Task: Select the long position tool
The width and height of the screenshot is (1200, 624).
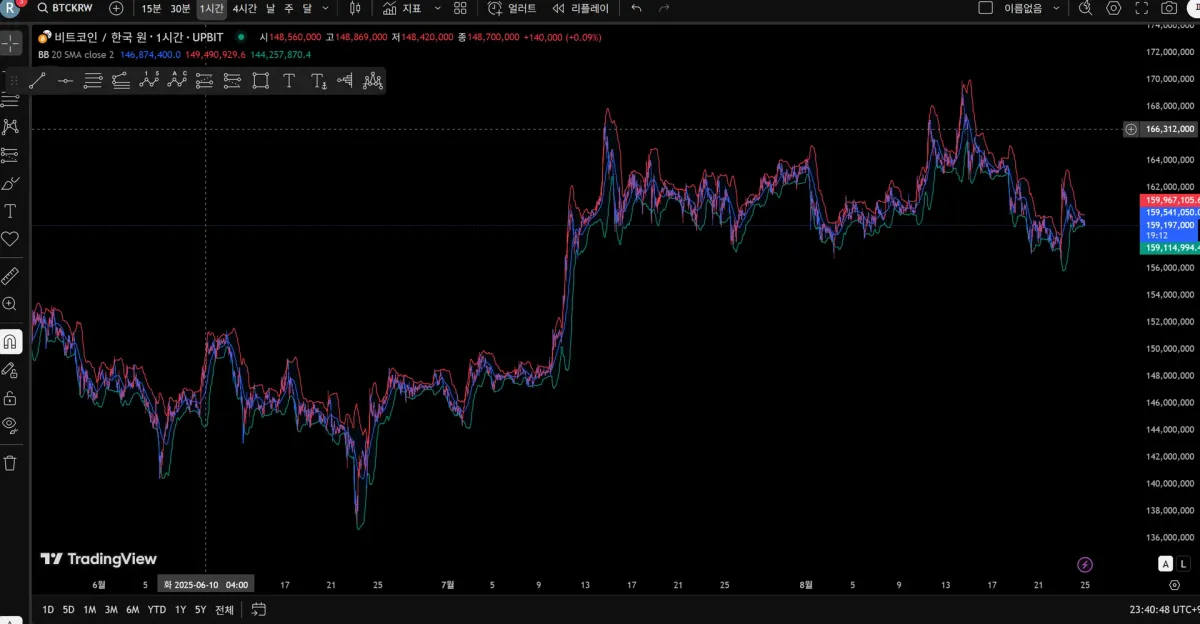Action: (205, 81)
